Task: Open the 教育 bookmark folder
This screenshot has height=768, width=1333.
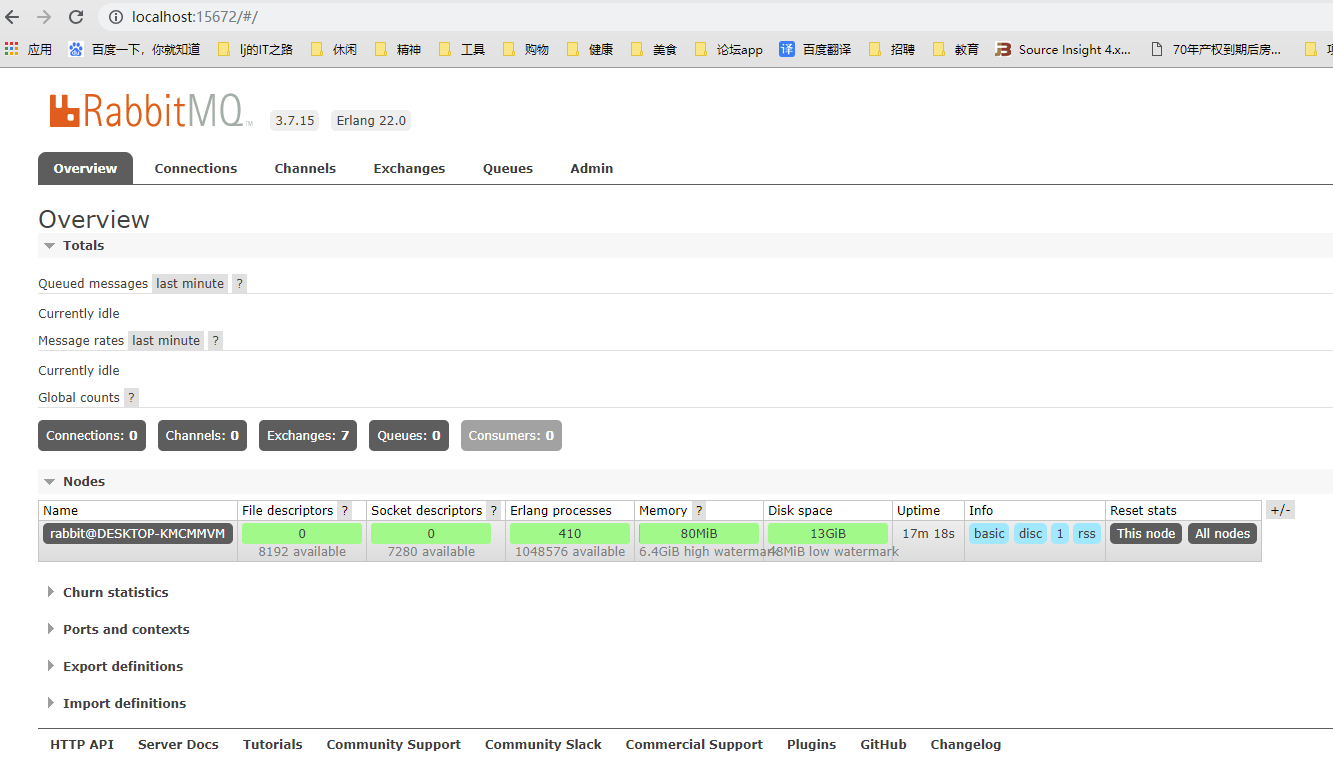Action: (956, 49)
